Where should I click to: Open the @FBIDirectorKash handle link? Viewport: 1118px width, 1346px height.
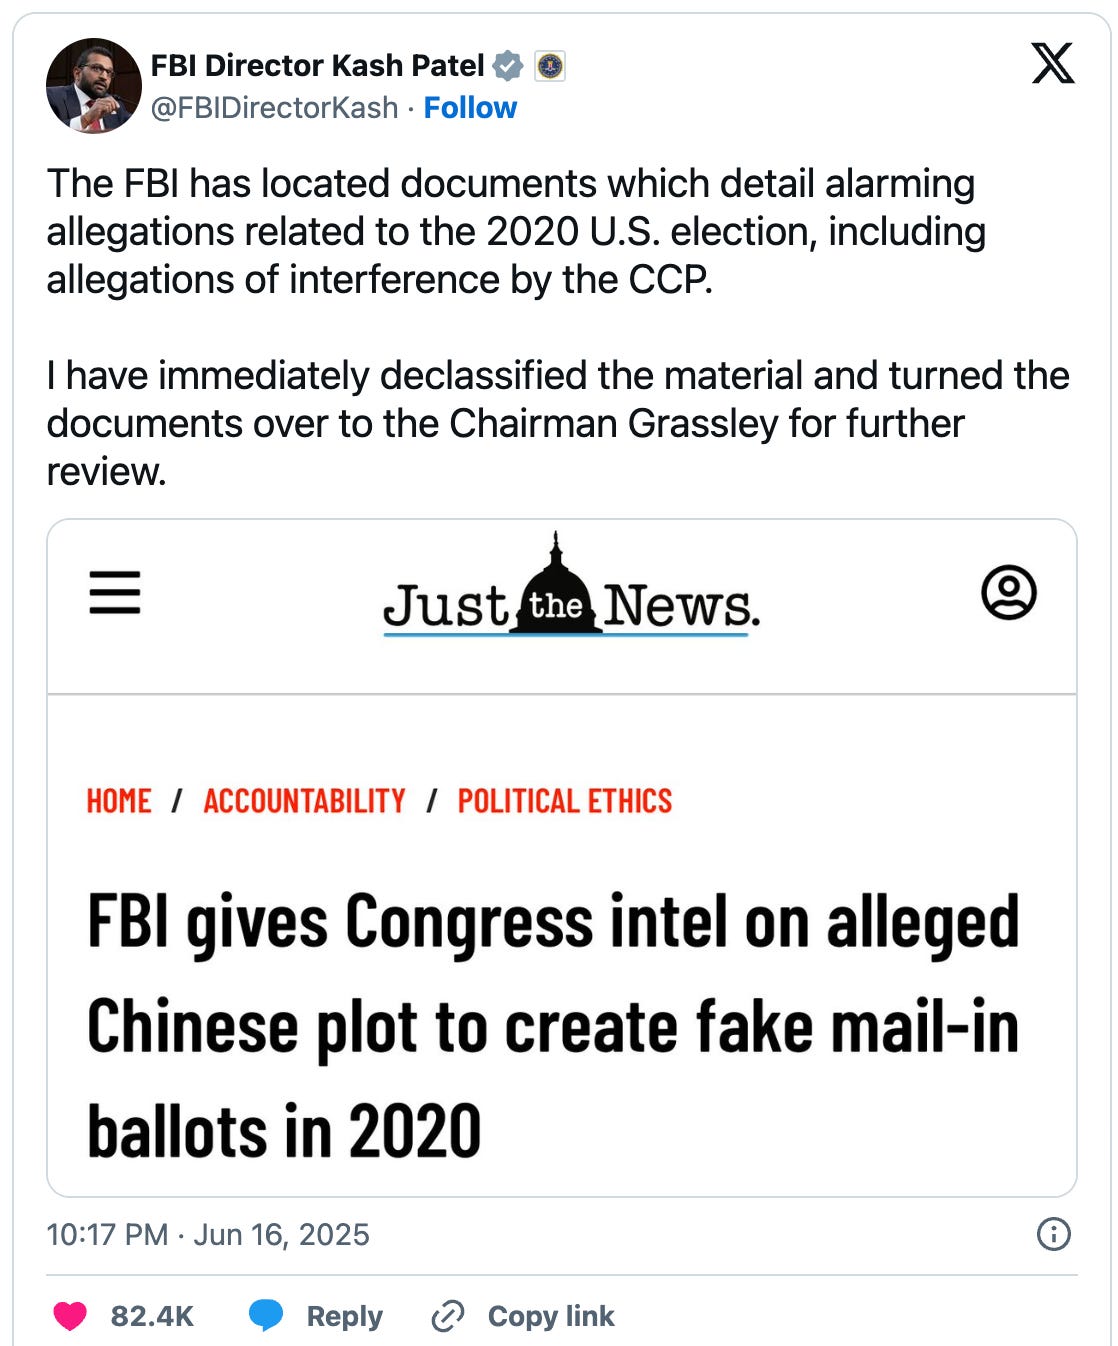(274, 108)
